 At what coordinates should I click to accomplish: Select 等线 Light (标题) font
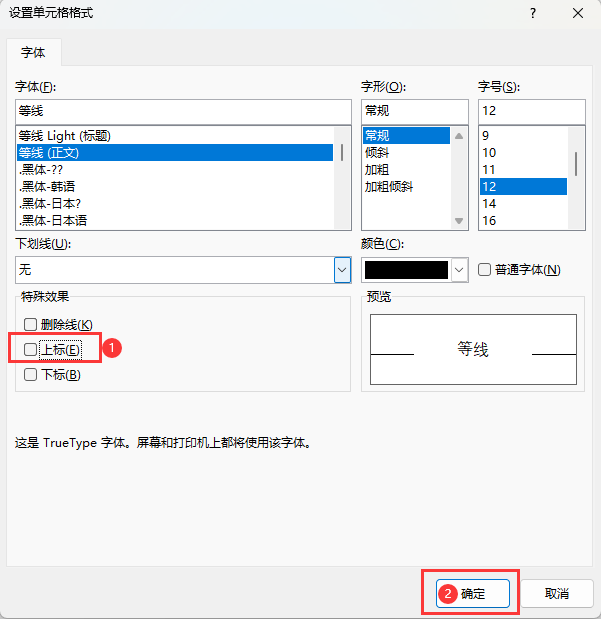[x=175, y=136]
